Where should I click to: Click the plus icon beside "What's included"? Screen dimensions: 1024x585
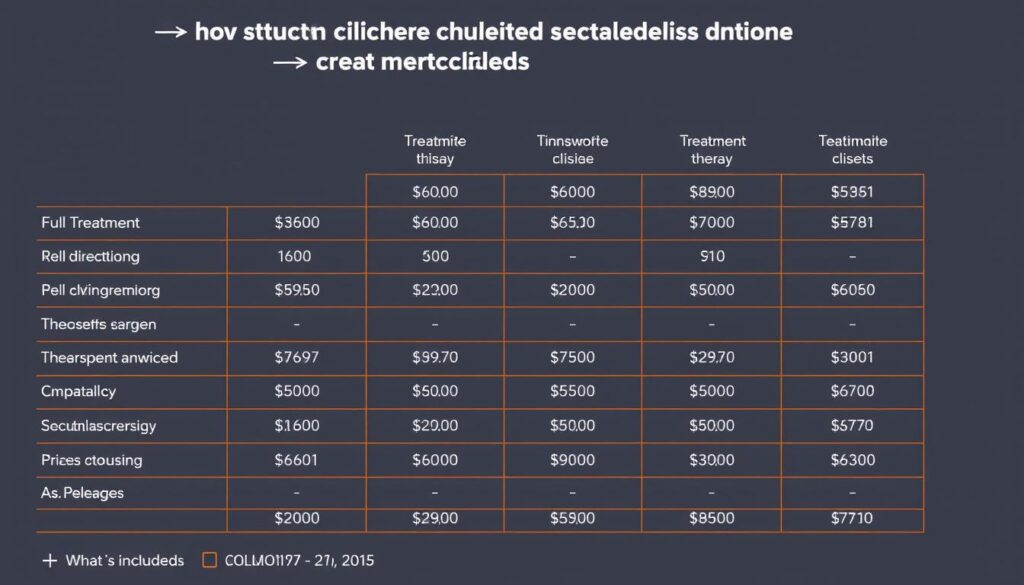pos(49,560)
